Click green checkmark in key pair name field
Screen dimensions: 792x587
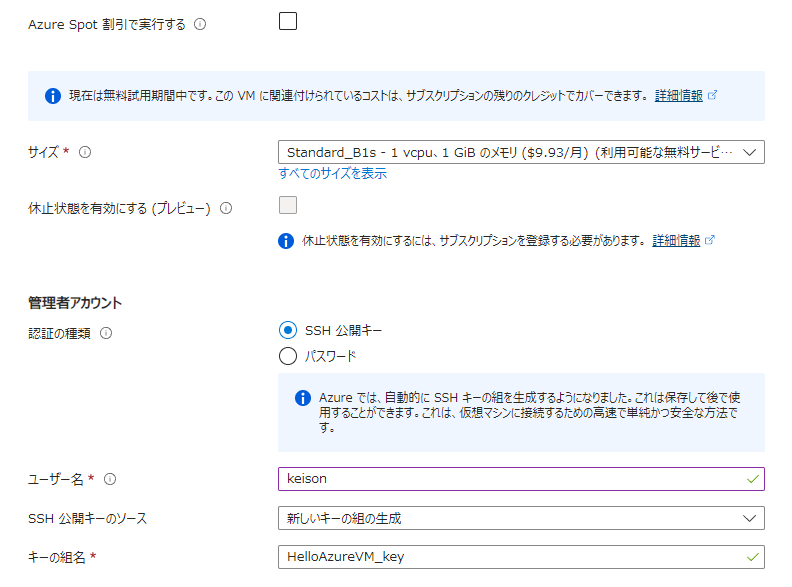tap(753, 557)
